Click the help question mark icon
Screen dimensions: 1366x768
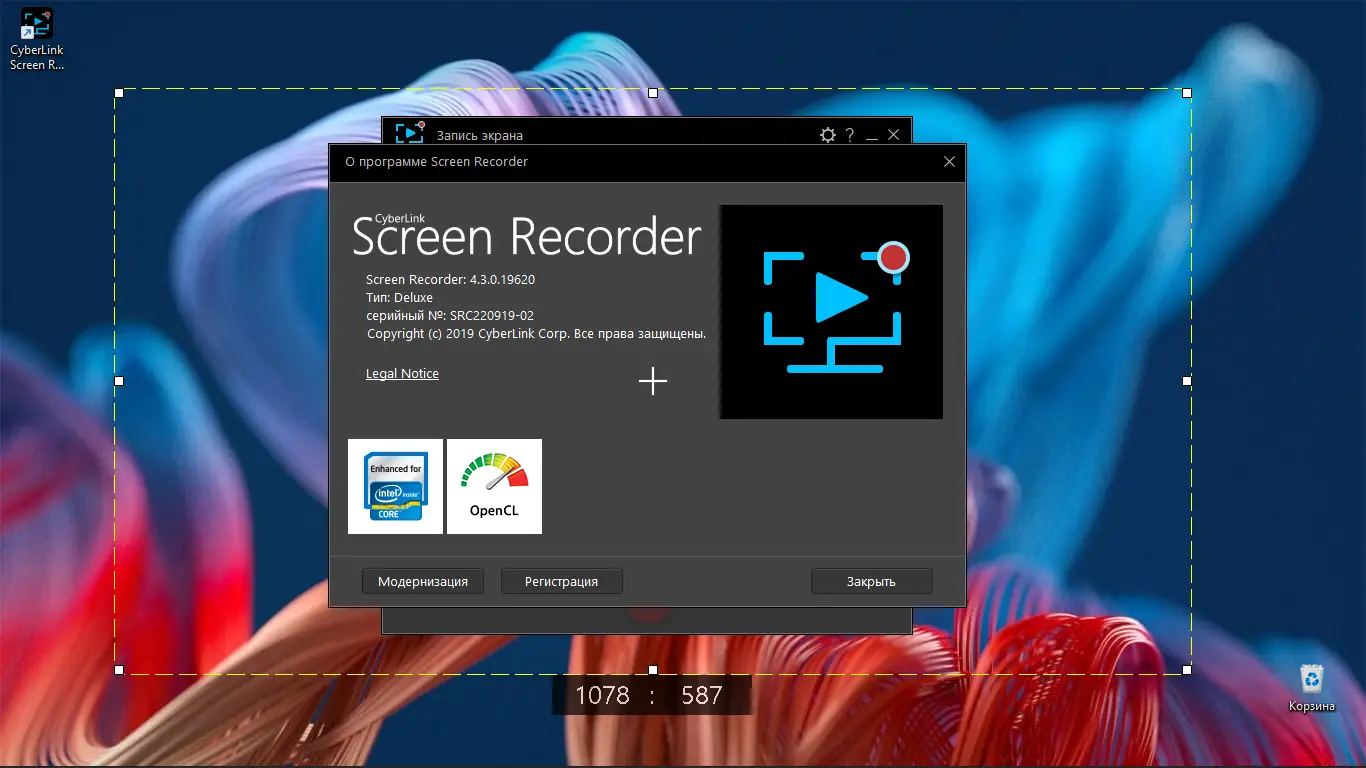click(x=850, y=135)
